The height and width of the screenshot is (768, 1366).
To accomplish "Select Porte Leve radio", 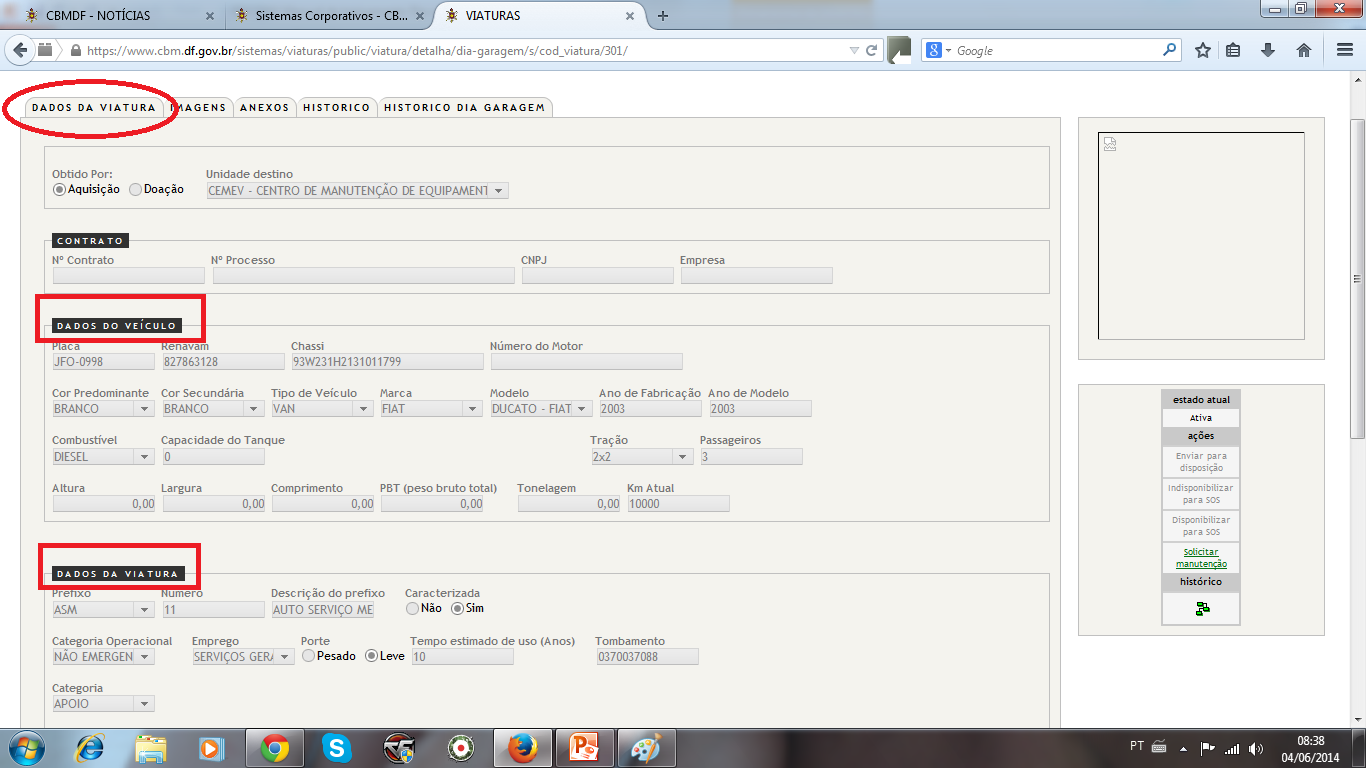I will click(371, 656).
